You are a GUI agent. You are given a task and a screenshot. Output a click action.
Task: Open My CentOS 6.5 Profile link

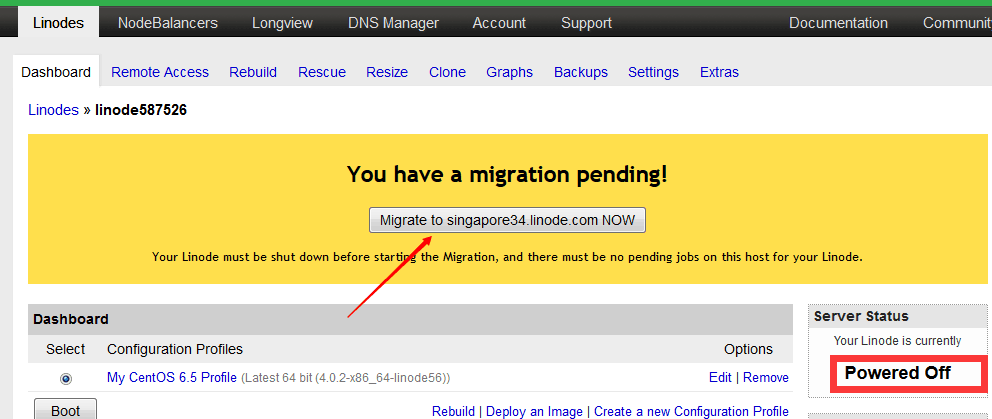(171, 378)
